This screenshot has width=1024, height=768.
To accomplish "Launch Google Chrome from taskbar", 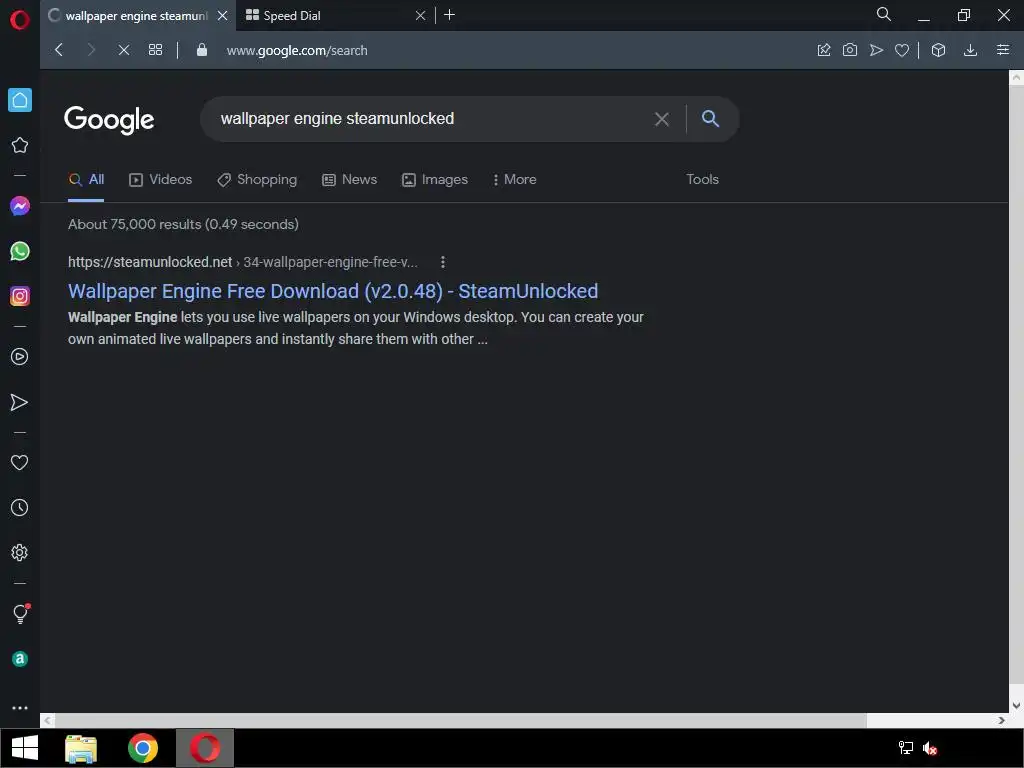I will (x=142, y=748).
